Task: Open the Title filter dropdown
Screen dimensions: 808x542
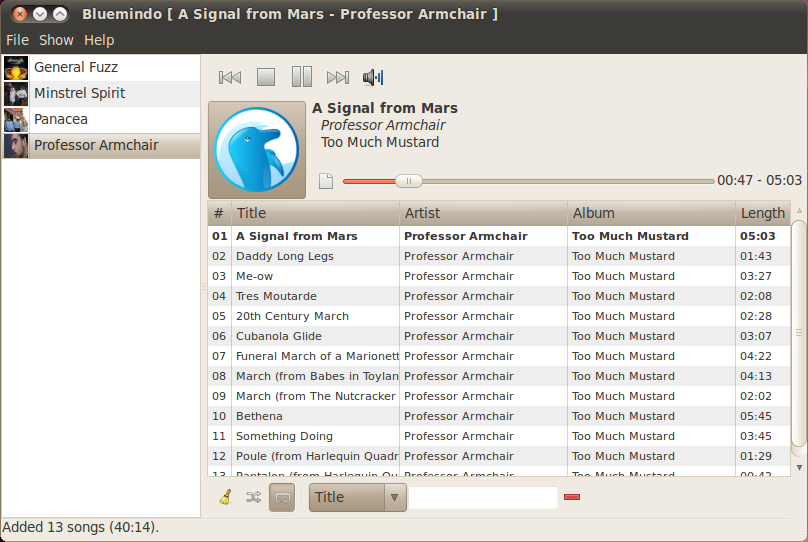Action: point(357,497)
